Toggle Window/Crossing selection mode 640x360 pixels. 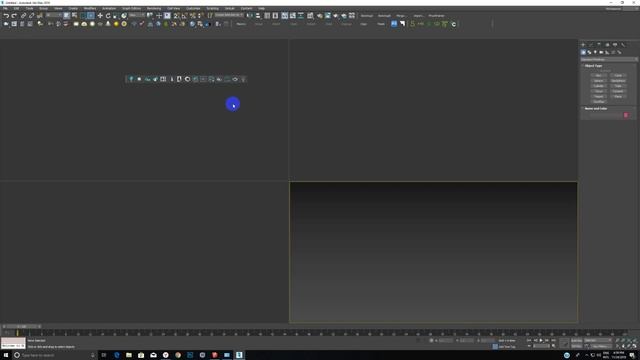(91, 16)
